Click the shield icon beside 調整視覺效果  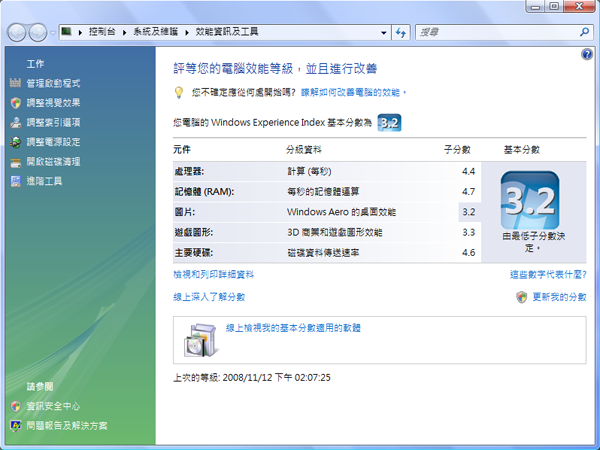[16, 103]
